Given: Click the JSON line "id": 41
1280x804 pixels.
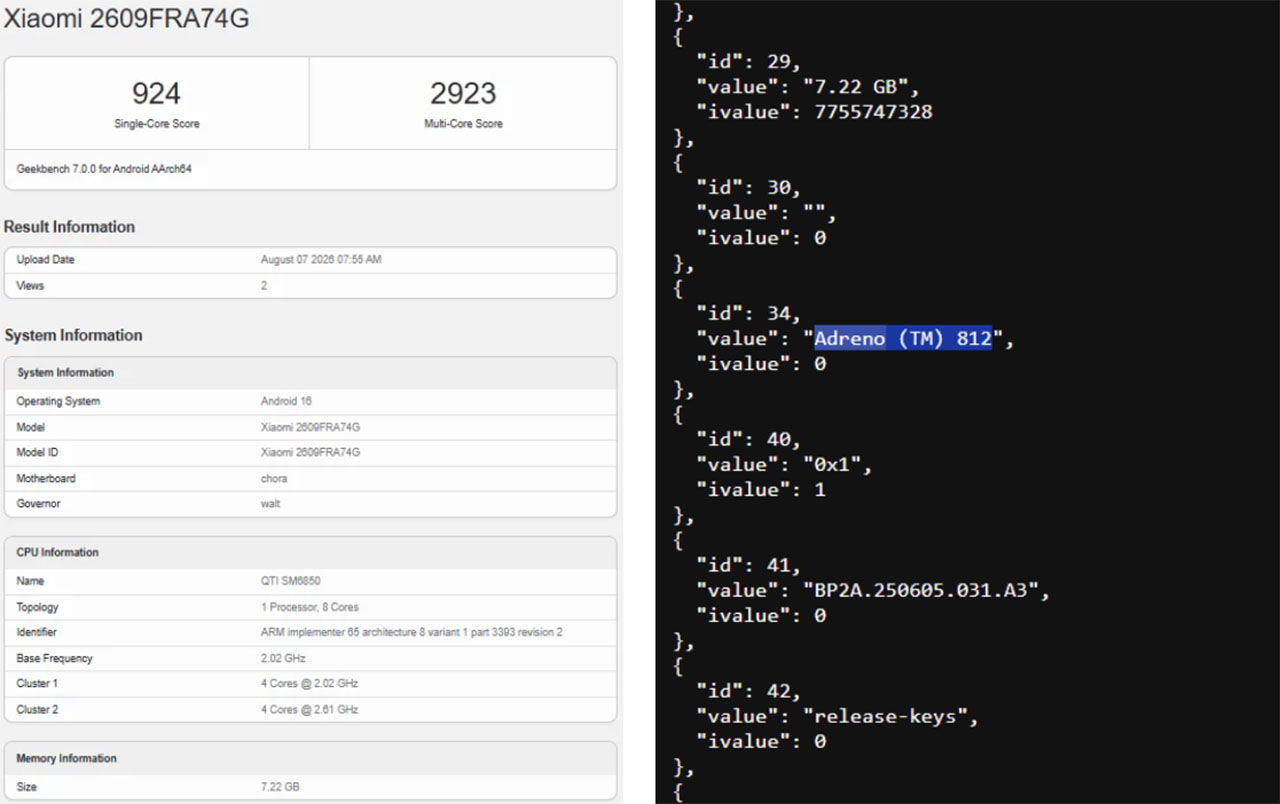Looking at the screenshot, I should (749, 566).
